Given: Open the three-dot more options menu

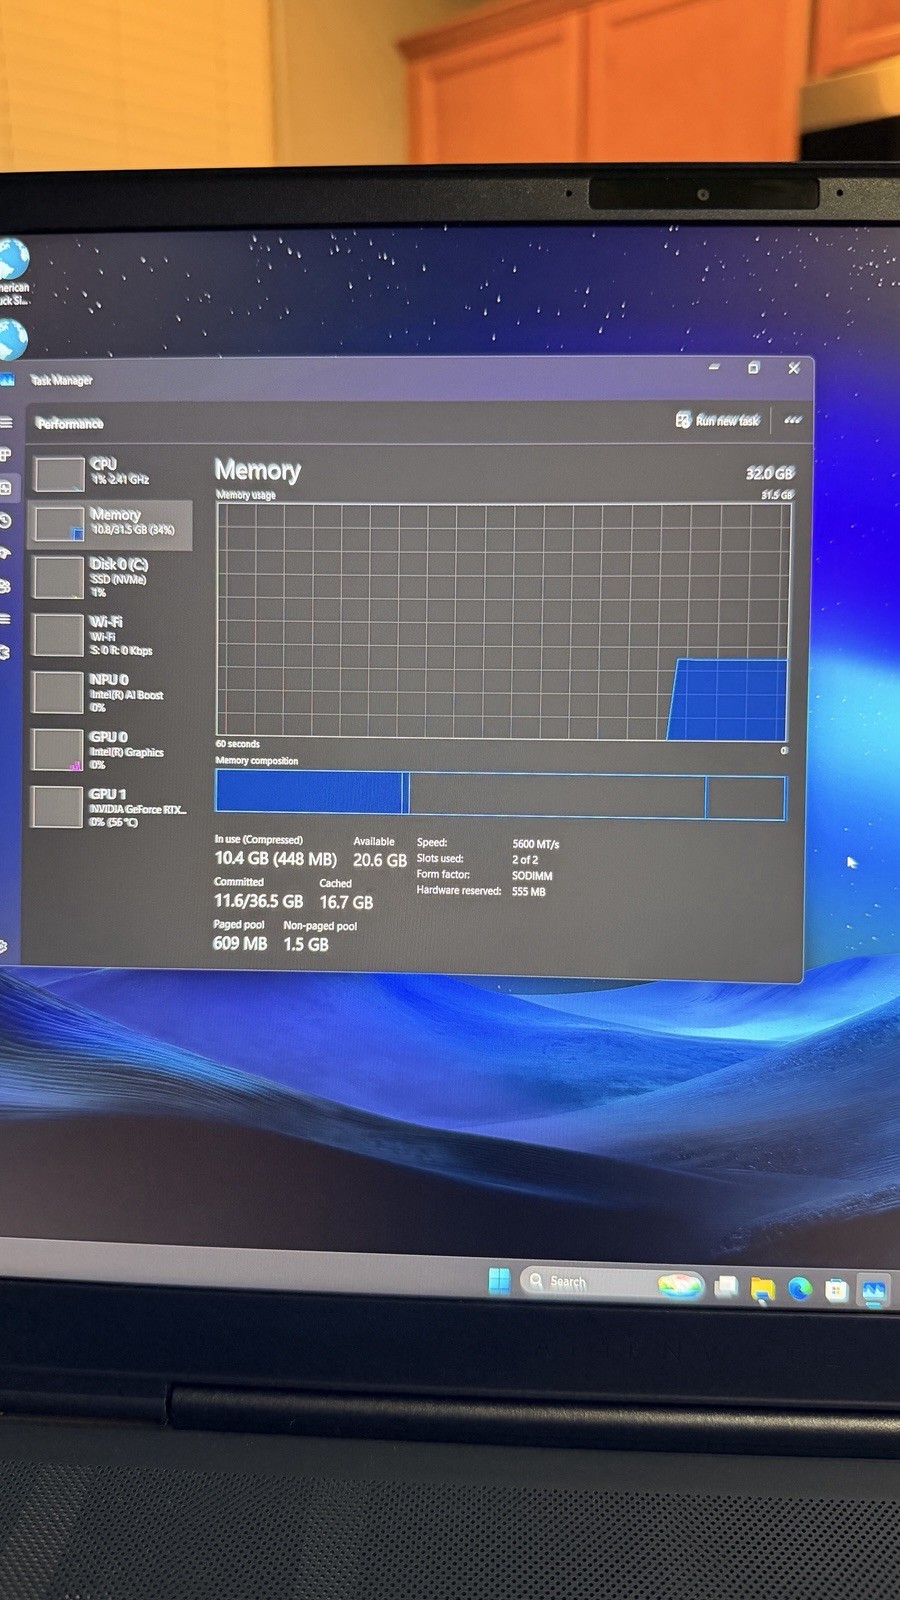Looking at the screenshot, I should (793, 420).
